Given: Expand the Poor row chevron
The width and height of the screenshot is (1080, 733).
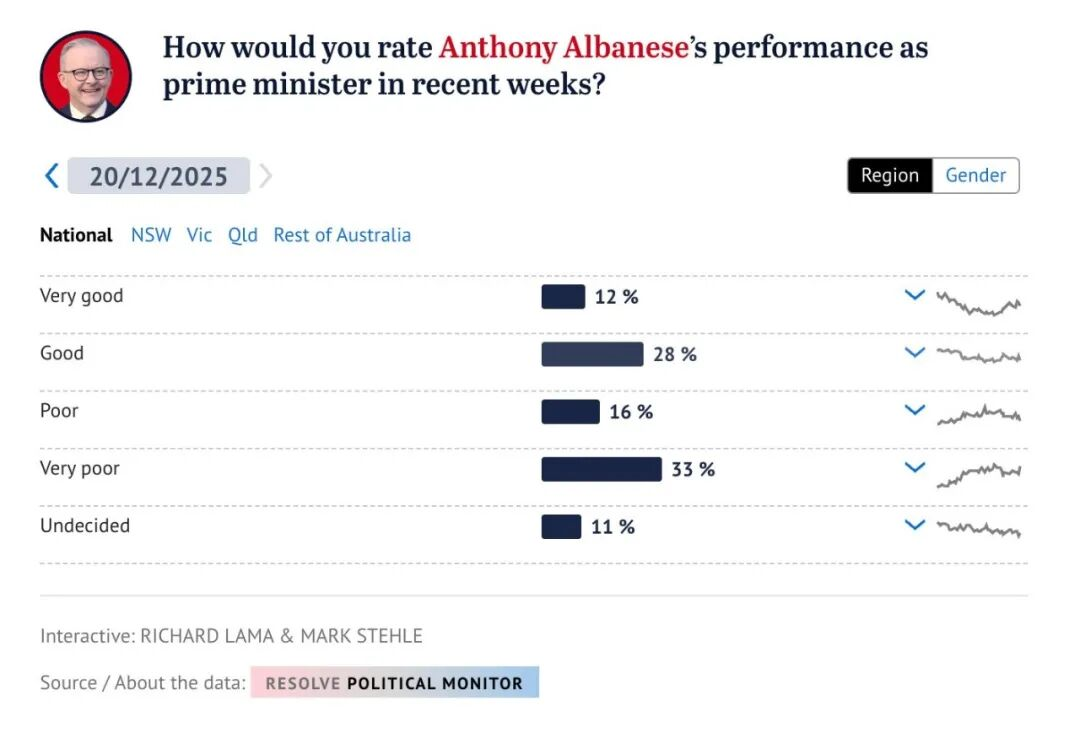Looking at the screenshot, I should point(914,410).
